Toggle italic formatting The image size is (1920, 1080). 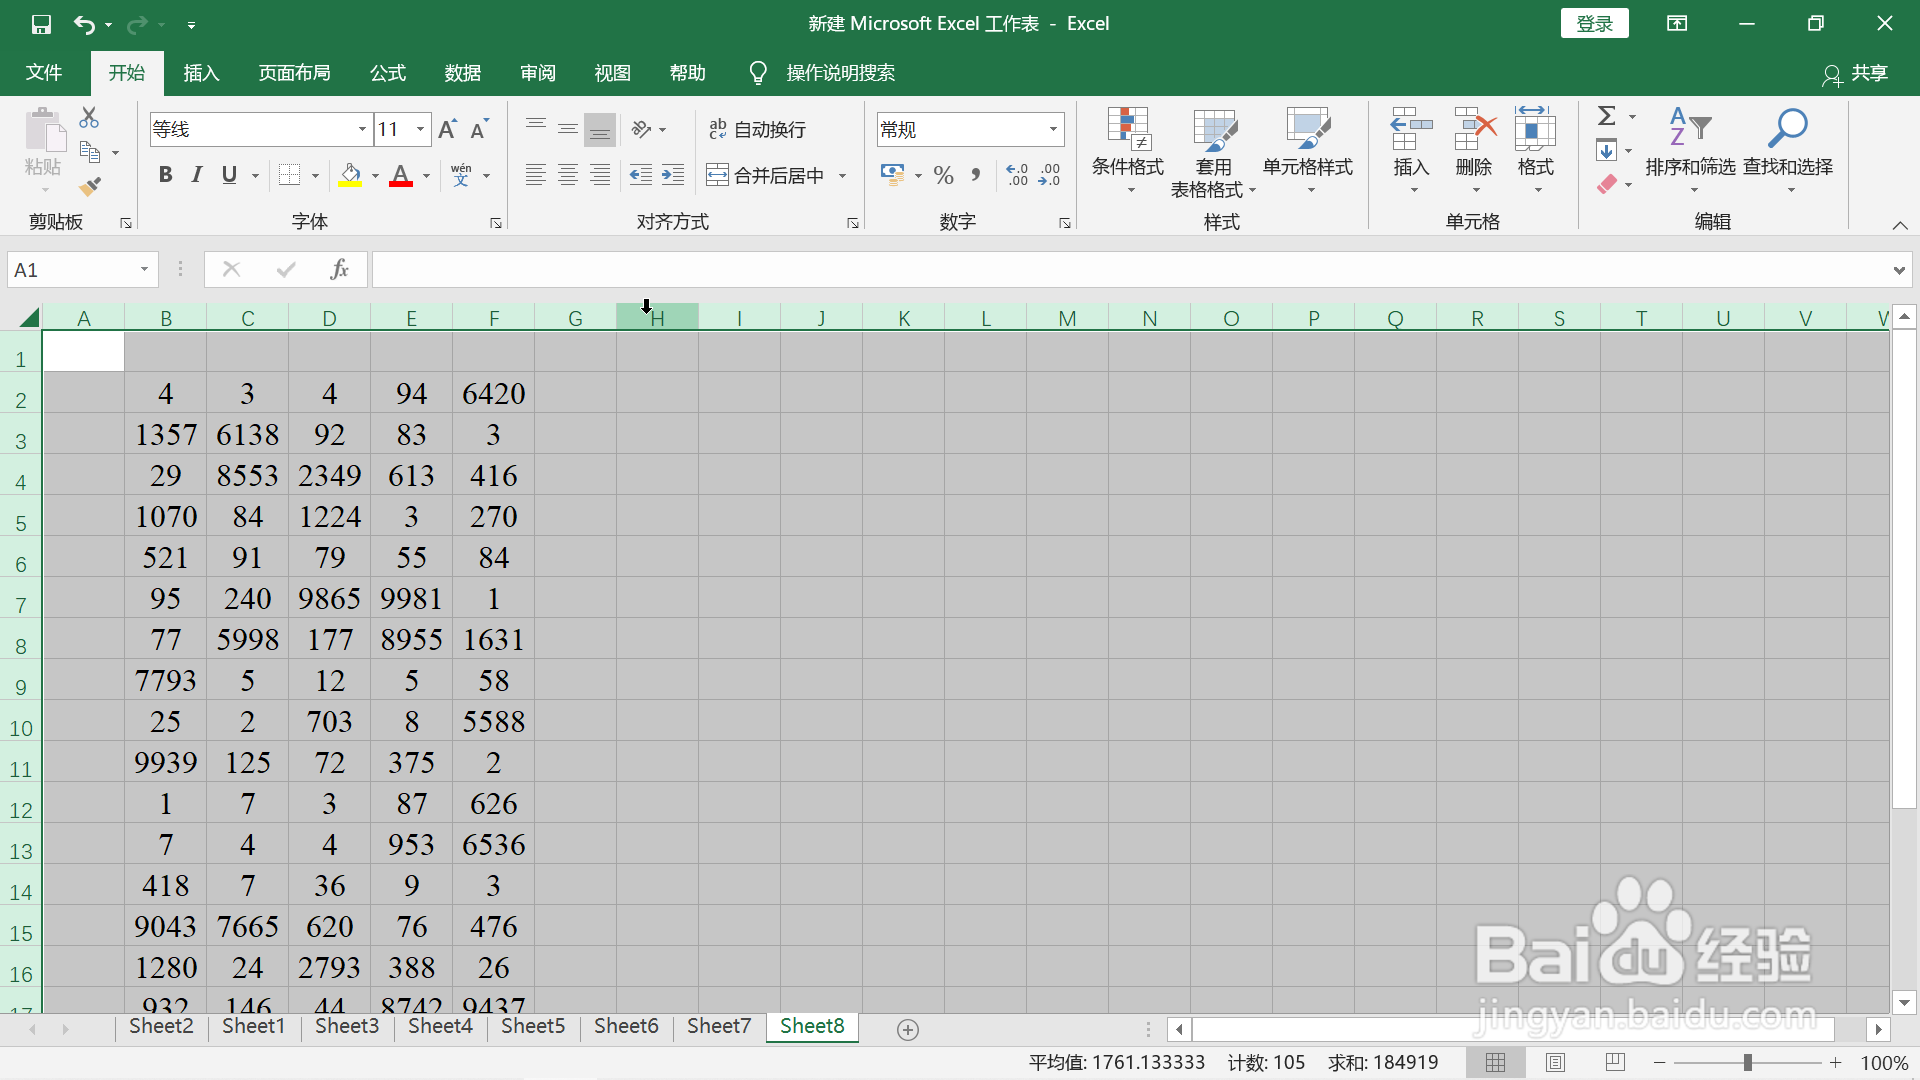tap(197, 175)
